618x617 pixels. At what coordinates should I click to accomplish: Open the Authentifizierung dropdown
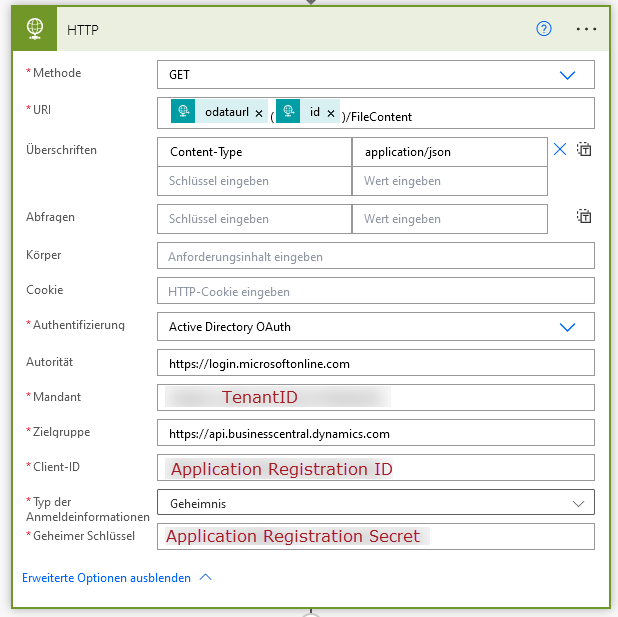pos(376,326)
